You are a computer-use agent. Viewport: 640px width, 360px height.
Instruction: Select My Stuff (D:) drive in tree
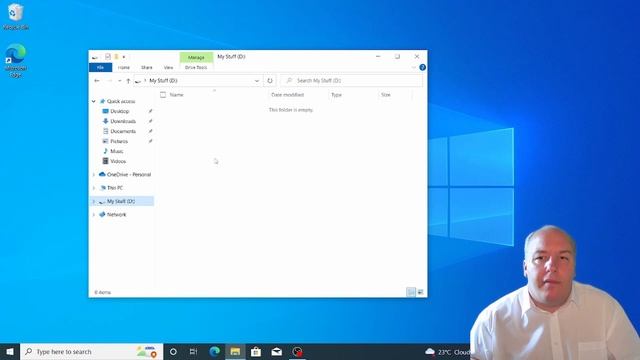(121, 201)
